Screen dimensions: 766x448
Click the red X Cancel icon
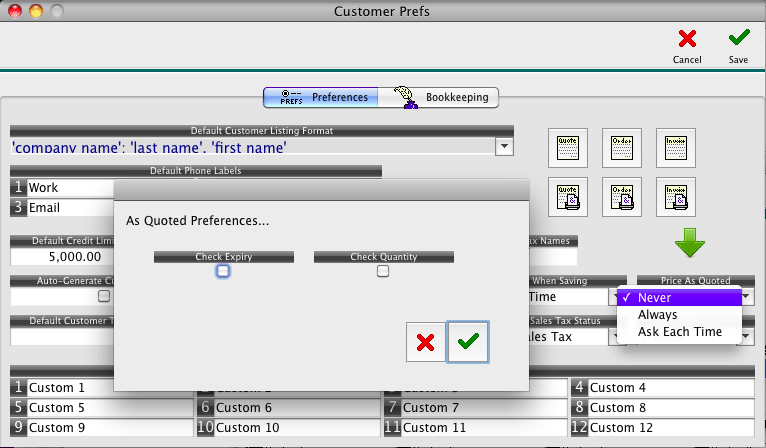(687, 39)
